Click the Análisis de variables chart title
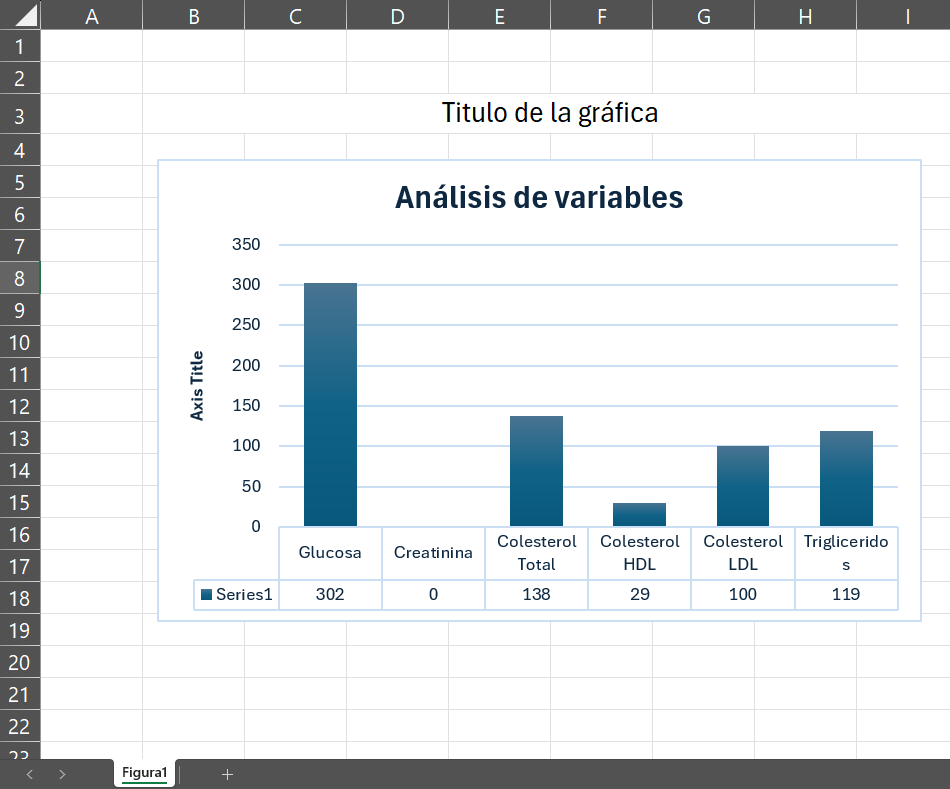 (x=539, y=198)
